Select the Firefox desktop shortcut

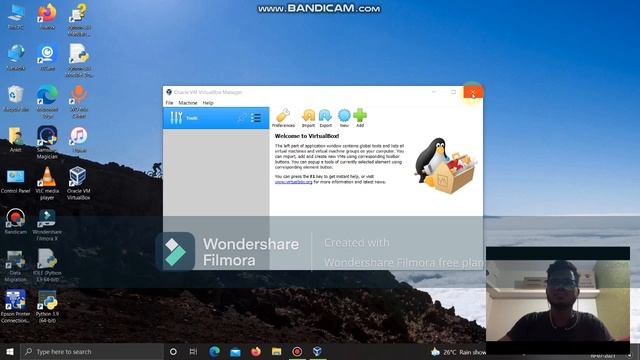click(x=47, y=17)
